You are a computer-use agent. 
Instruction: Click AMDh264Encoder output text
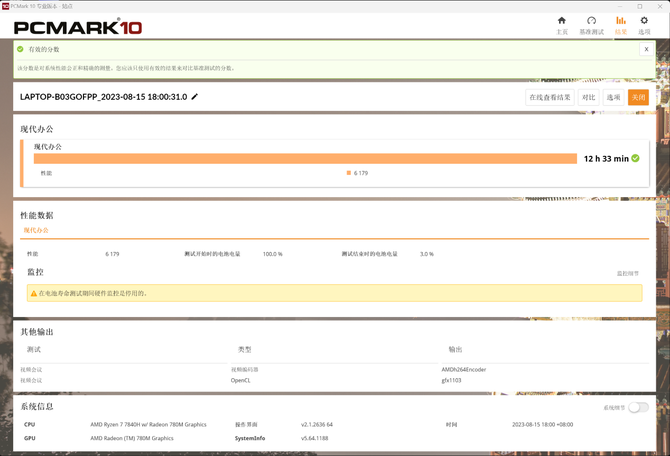pos(464,370)
